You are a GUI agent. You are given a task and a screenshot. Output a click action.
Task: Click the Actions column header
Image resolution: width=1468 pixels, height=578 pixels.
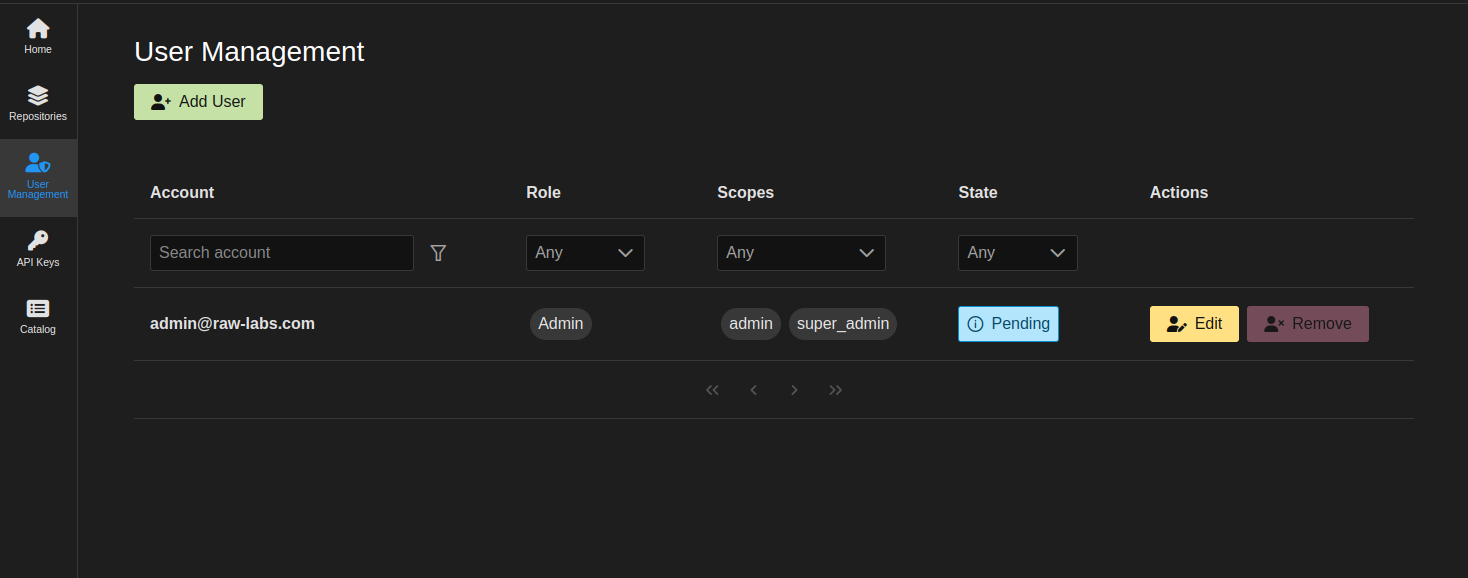coord(1179,193)
